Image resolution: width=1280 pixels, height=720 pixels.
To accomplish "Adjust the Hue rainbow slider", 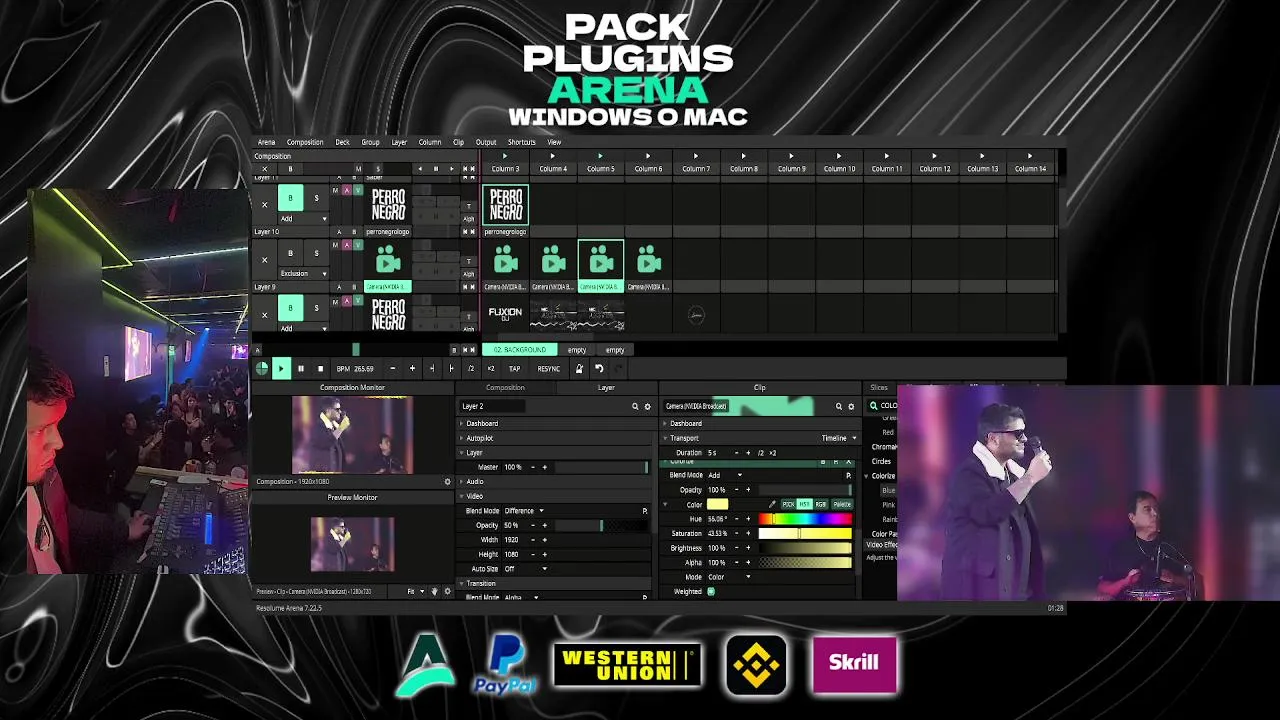I will [x=805, y=520].
